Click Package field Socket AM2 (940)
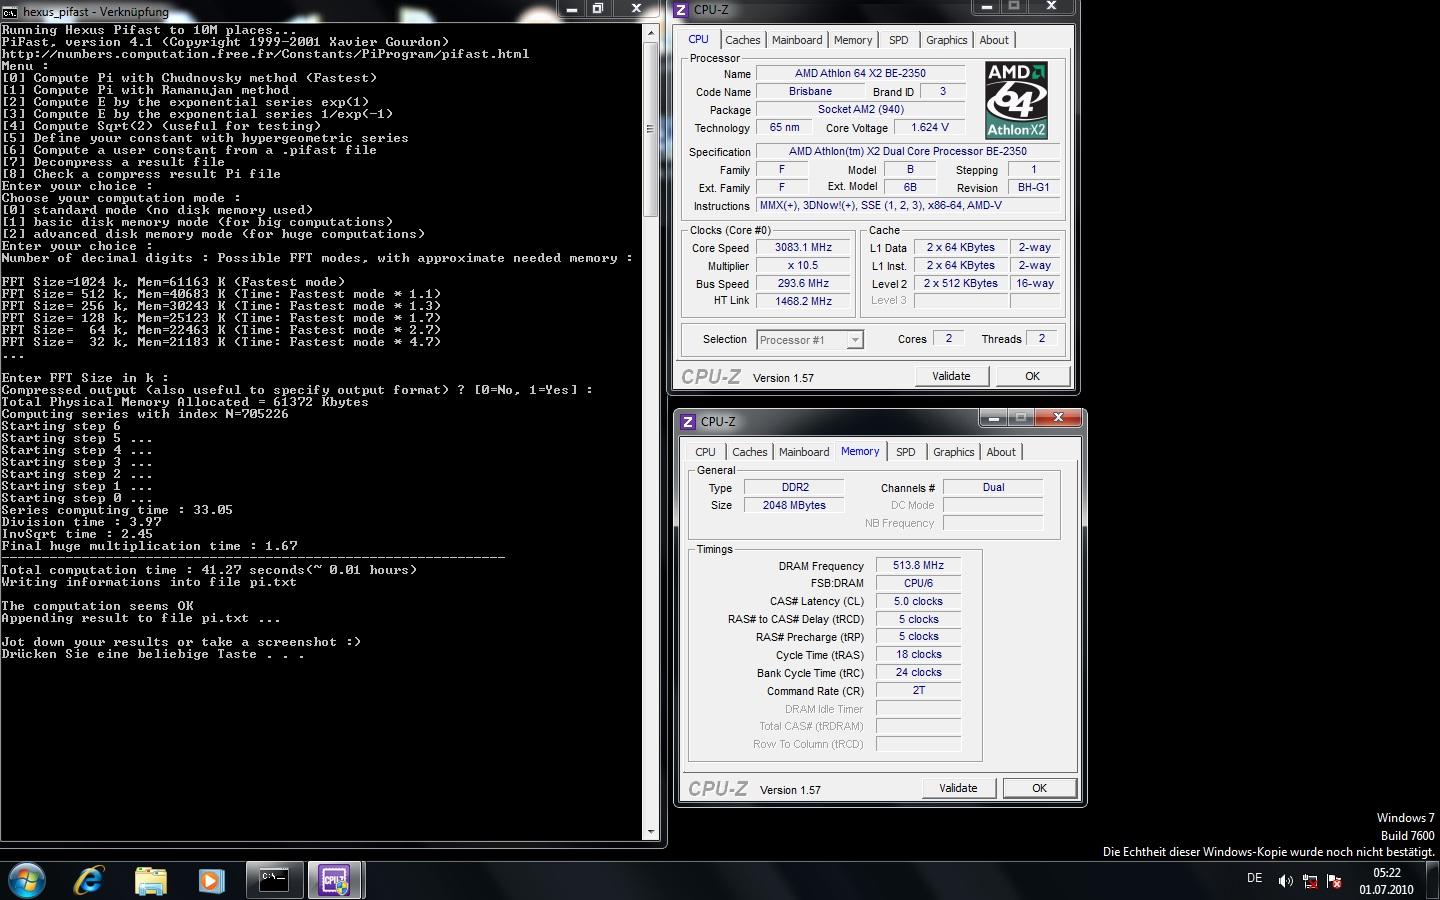 pyautogui.click(x=860, y=109)
